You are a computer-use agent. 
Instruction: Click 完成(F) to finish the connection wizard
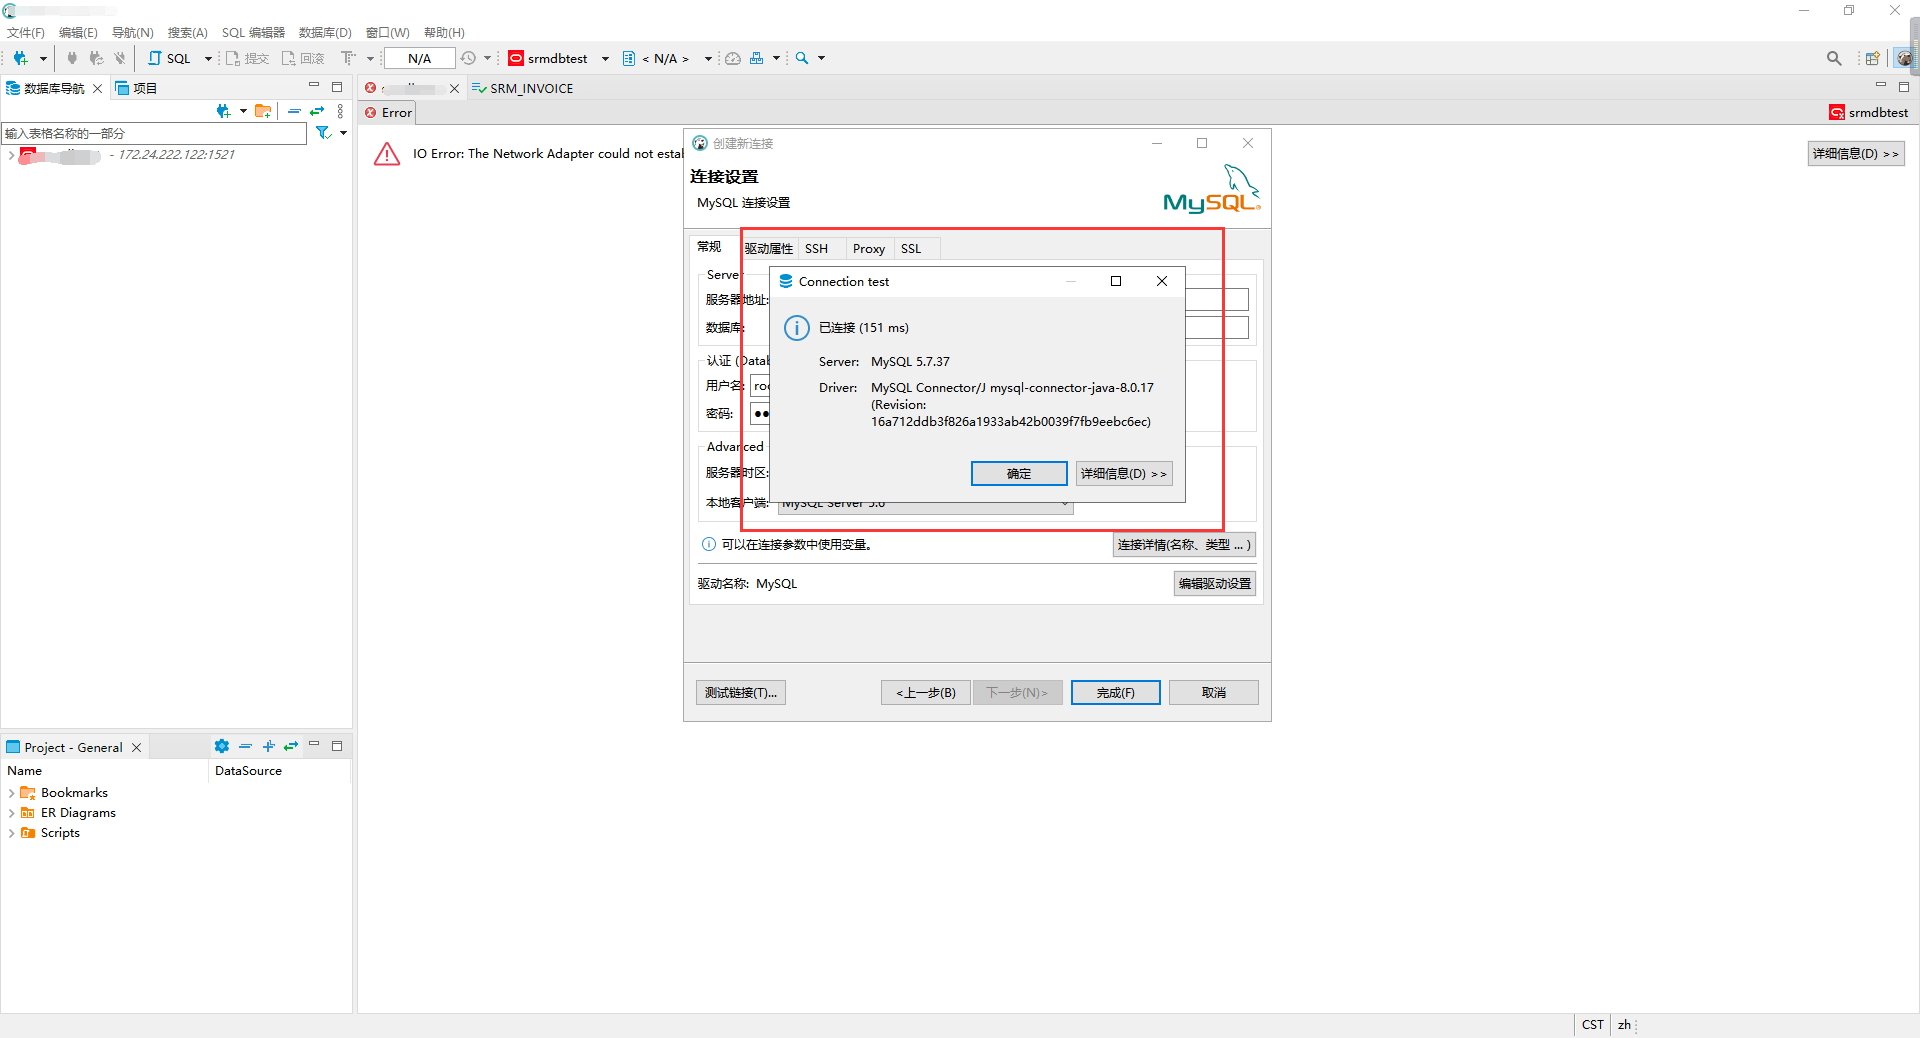pyautogui.click(x=1115, y=692)
